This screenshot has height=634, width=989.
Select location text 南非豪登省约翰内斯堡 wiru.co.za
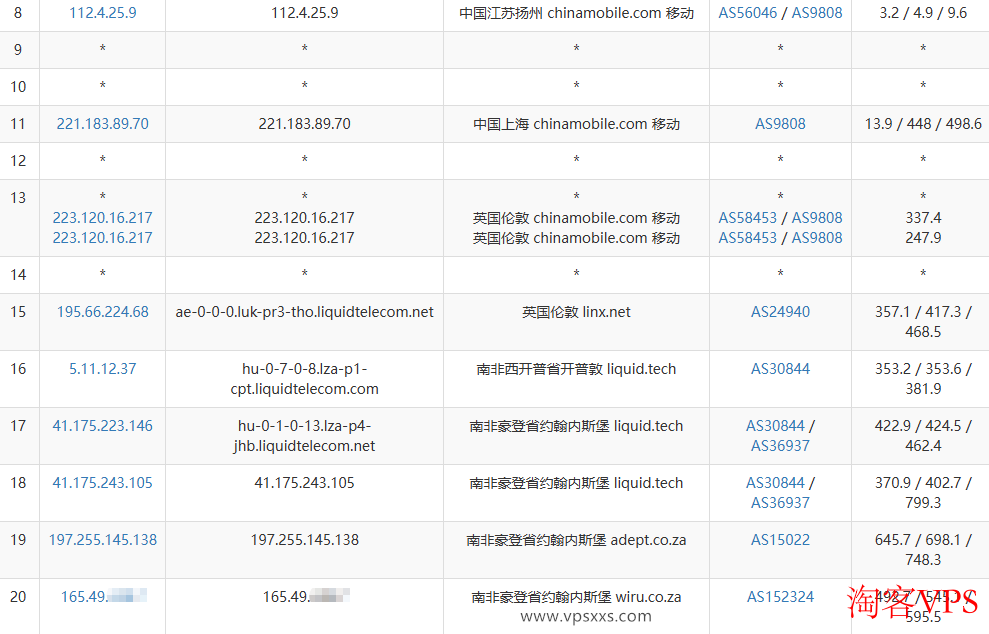click(x=576, y=597)
